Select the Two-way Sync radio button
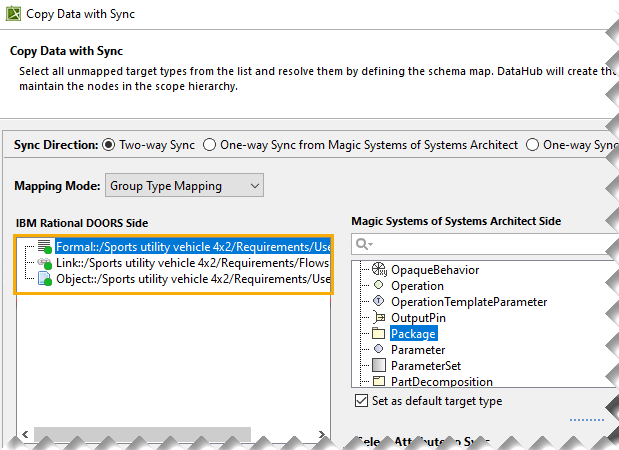The height and width of the screenshot is (450, 619). pyautogui.click(x=108, y=145)
